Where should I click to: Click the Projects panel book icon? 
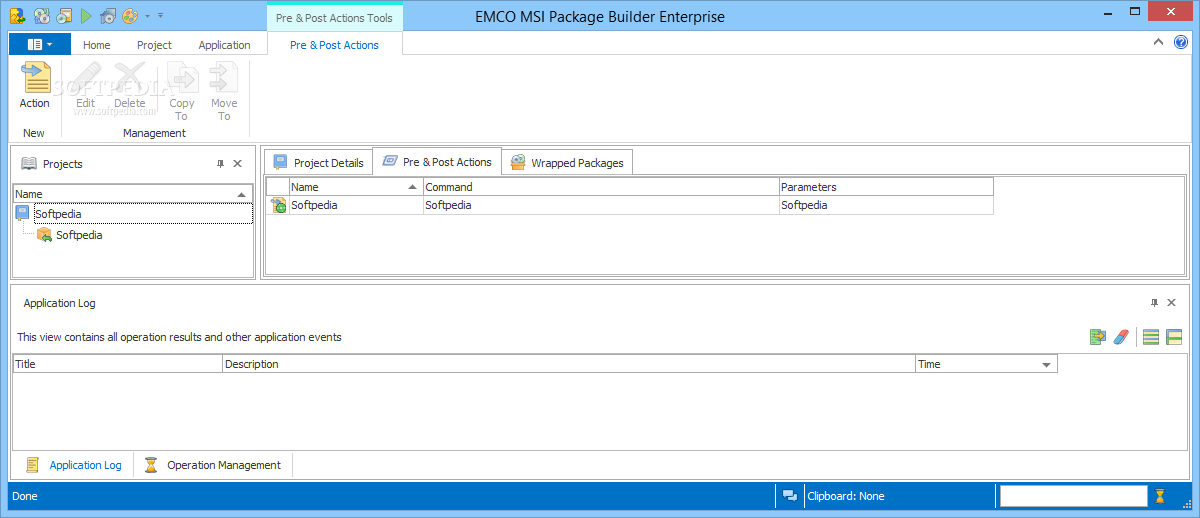(x=29, y=164)
